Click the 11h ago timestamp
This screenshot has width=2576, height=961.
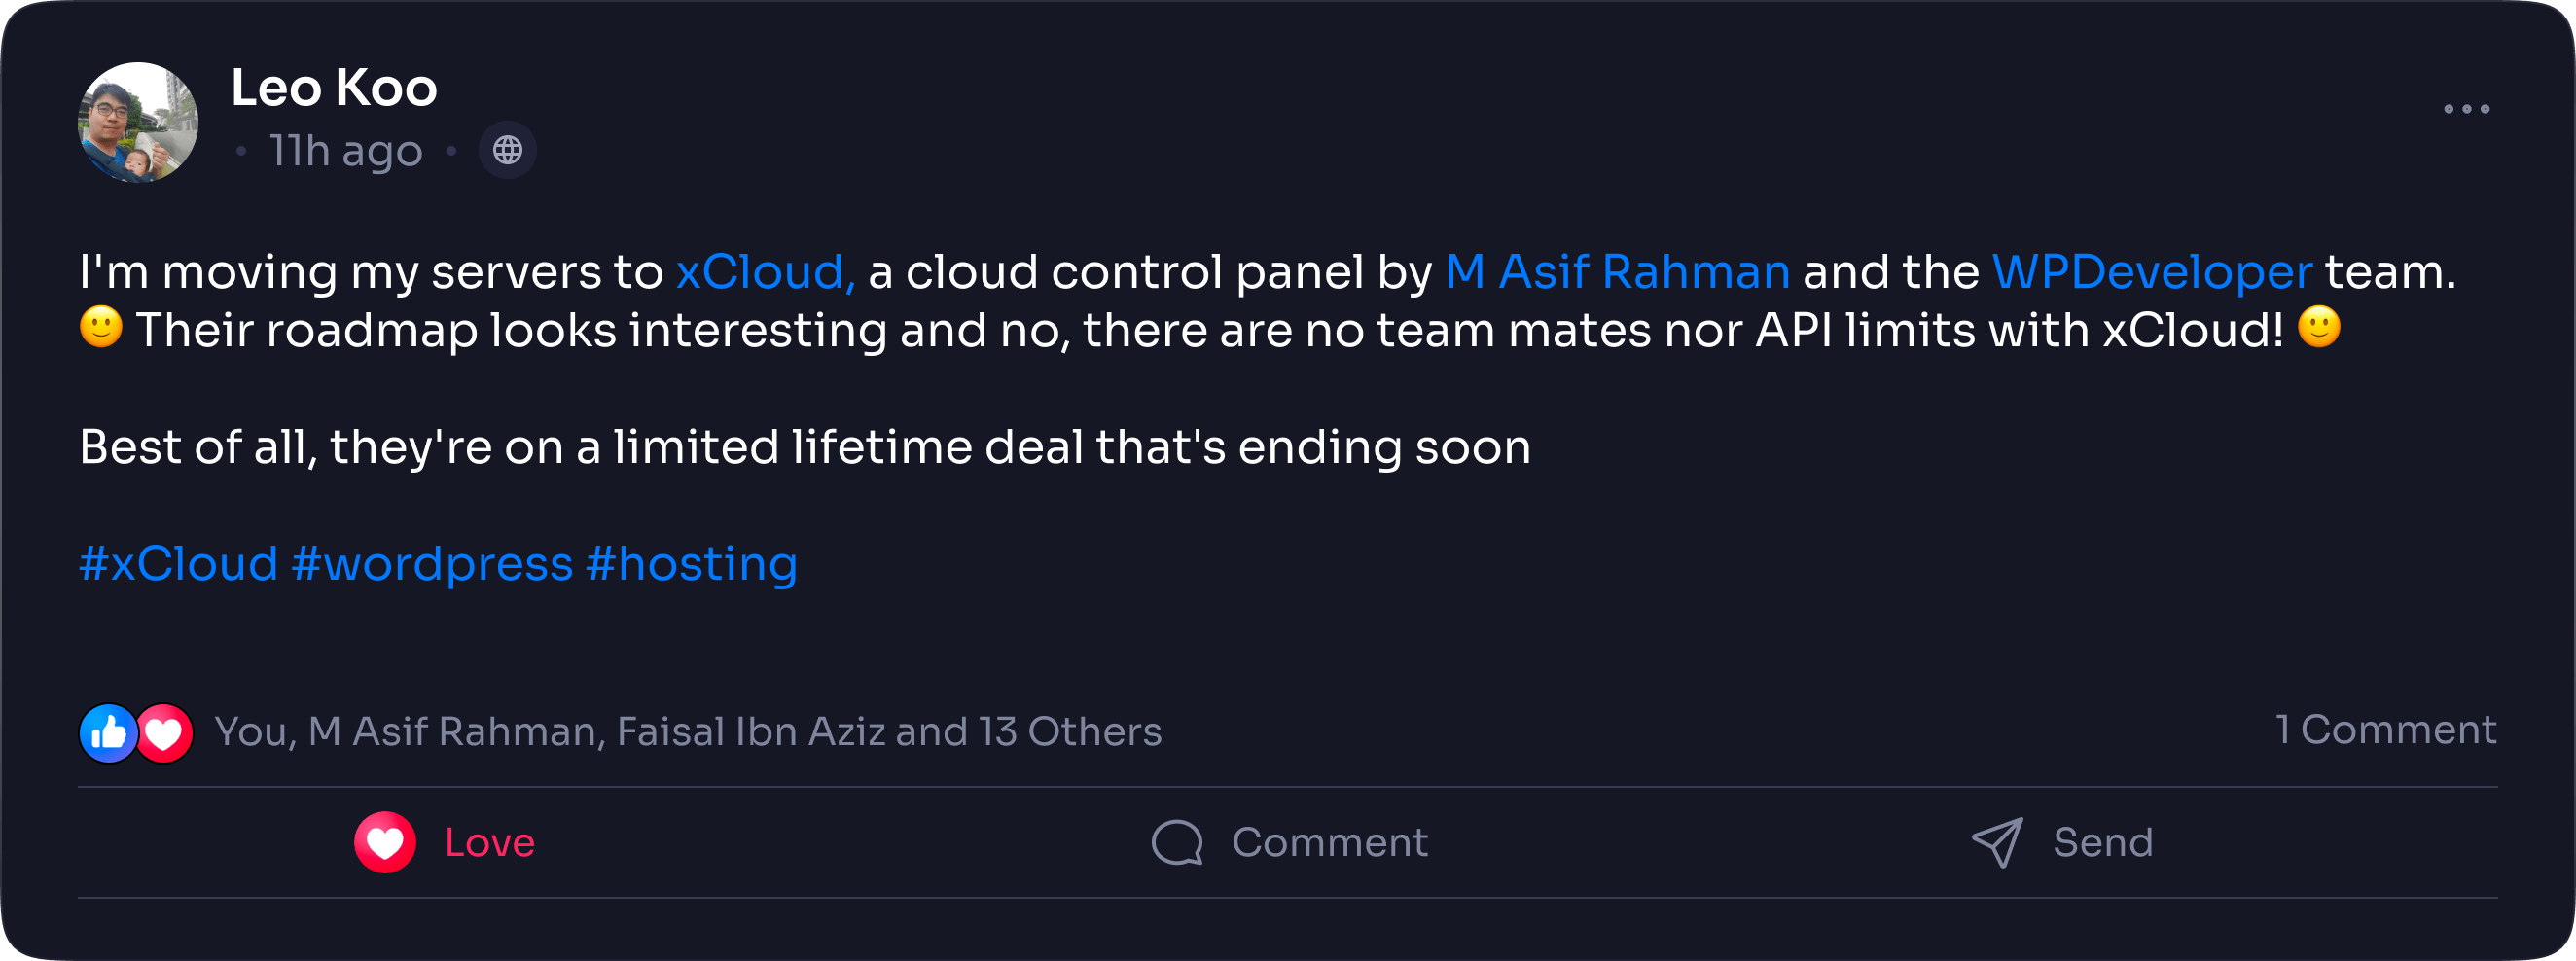[346, 152]
